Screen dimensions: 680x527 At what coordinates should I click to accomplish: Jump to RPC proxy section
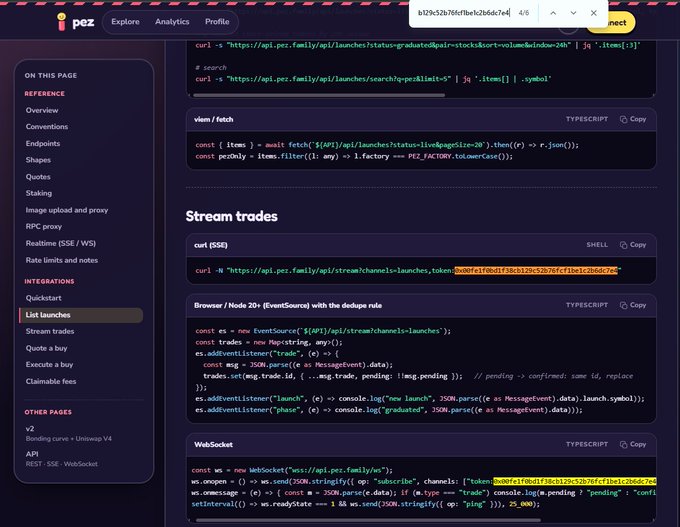click(x=44, y=226)
